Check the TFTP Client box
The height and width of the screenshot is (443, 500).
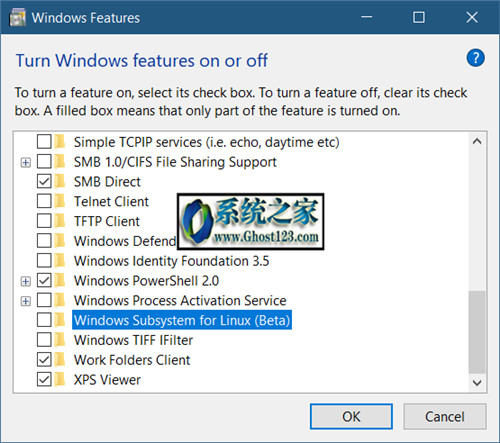[x=44, y=221]
